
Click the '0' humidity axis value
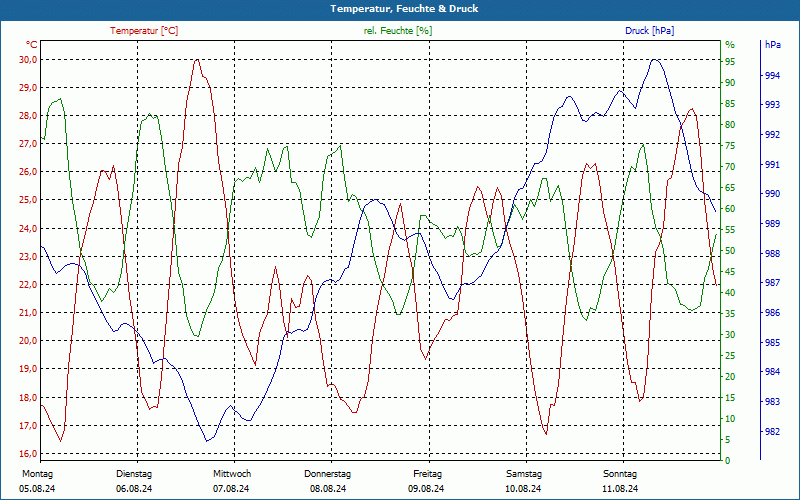click(728, 461)
